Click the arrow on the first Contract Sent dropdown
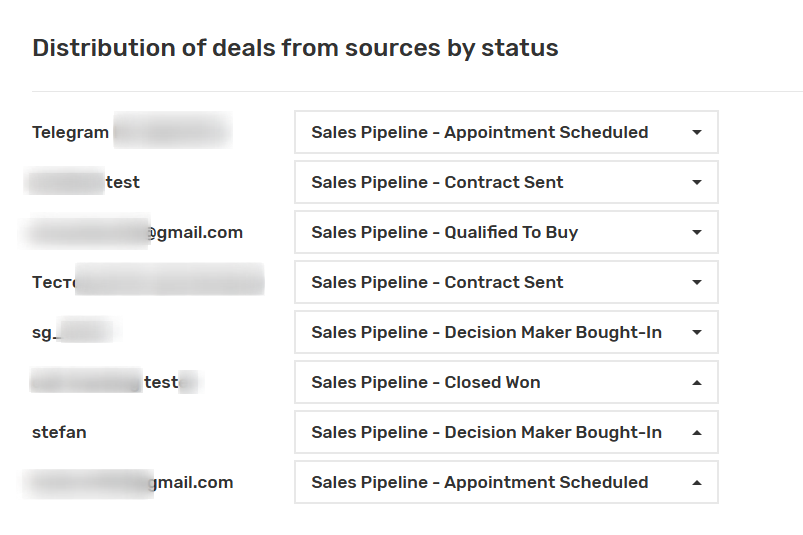Image resolution: width=803 pixels, height=535 pixels. pos(697,182)
